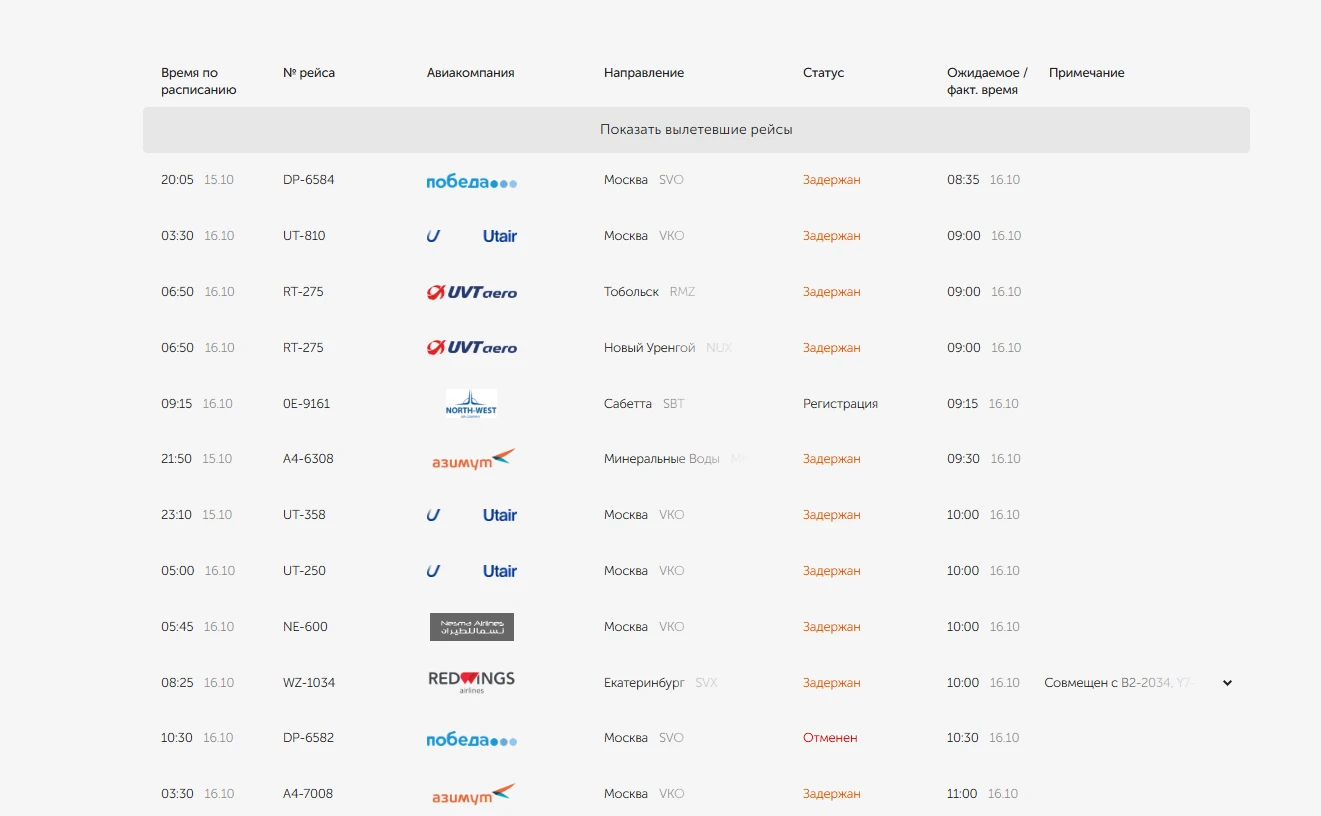Click the 'Екатеринбург' destination

click(x=644, y=683)
